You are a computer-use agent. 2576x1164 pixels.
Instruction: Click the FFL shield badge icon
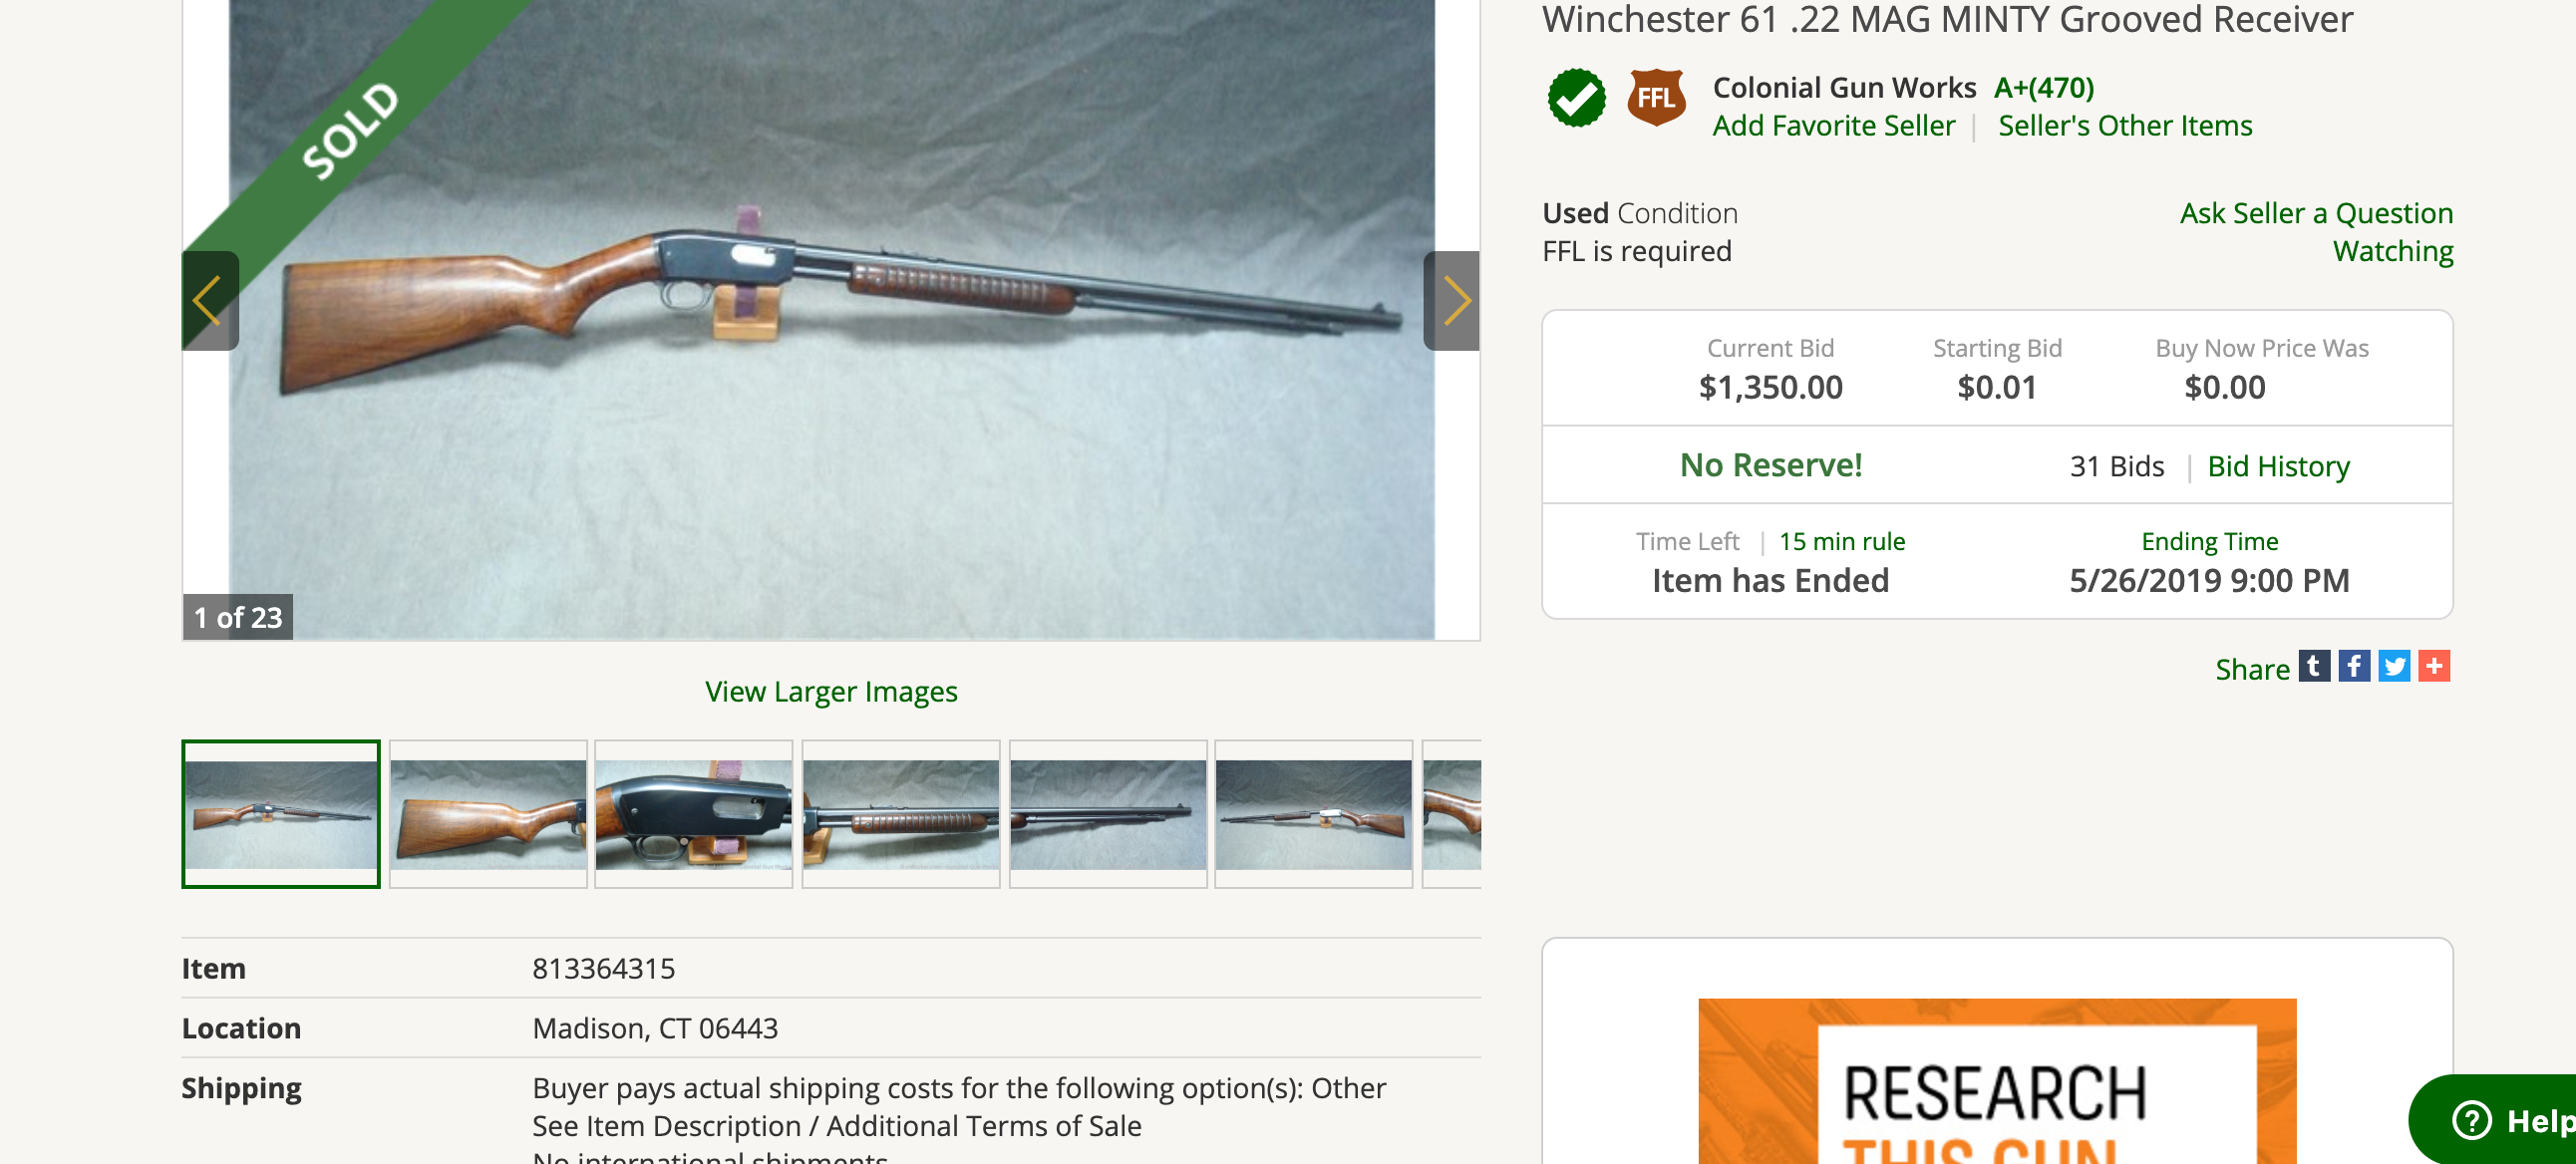[x=1656, y=98]
